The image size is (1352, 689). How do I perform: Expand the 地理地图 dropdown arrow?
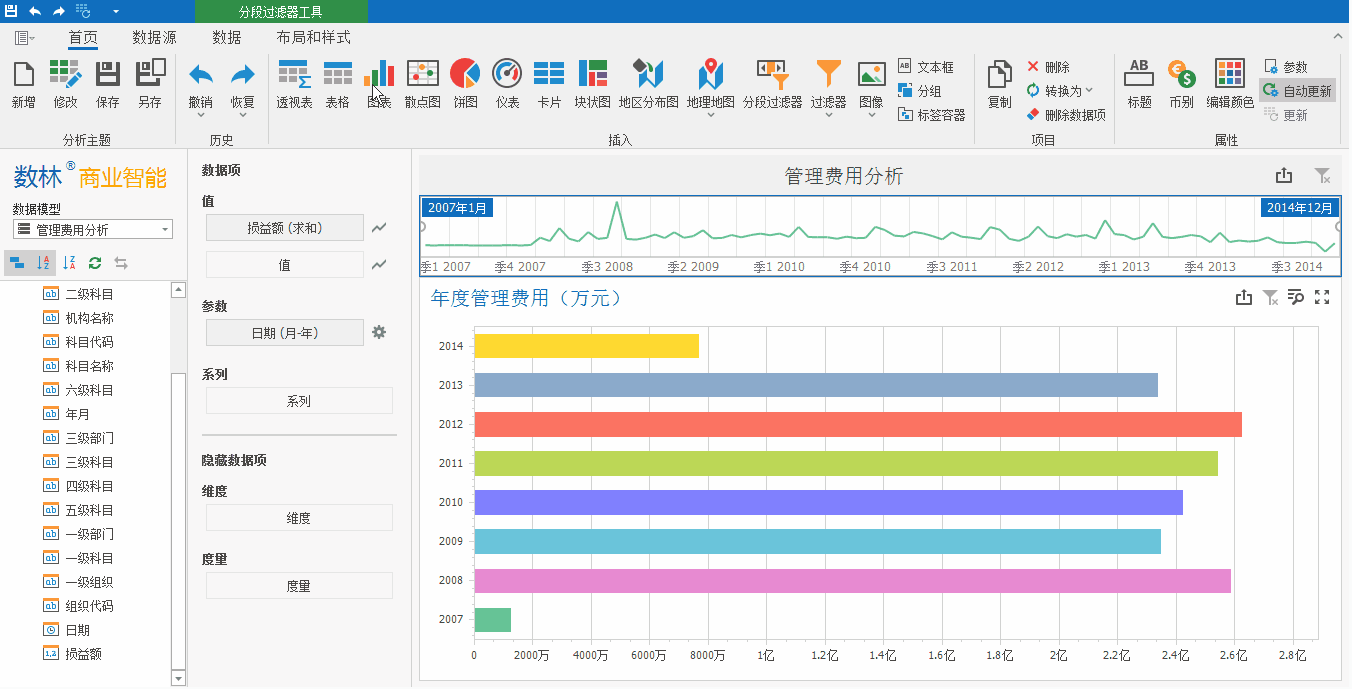(x=711, y=115)
